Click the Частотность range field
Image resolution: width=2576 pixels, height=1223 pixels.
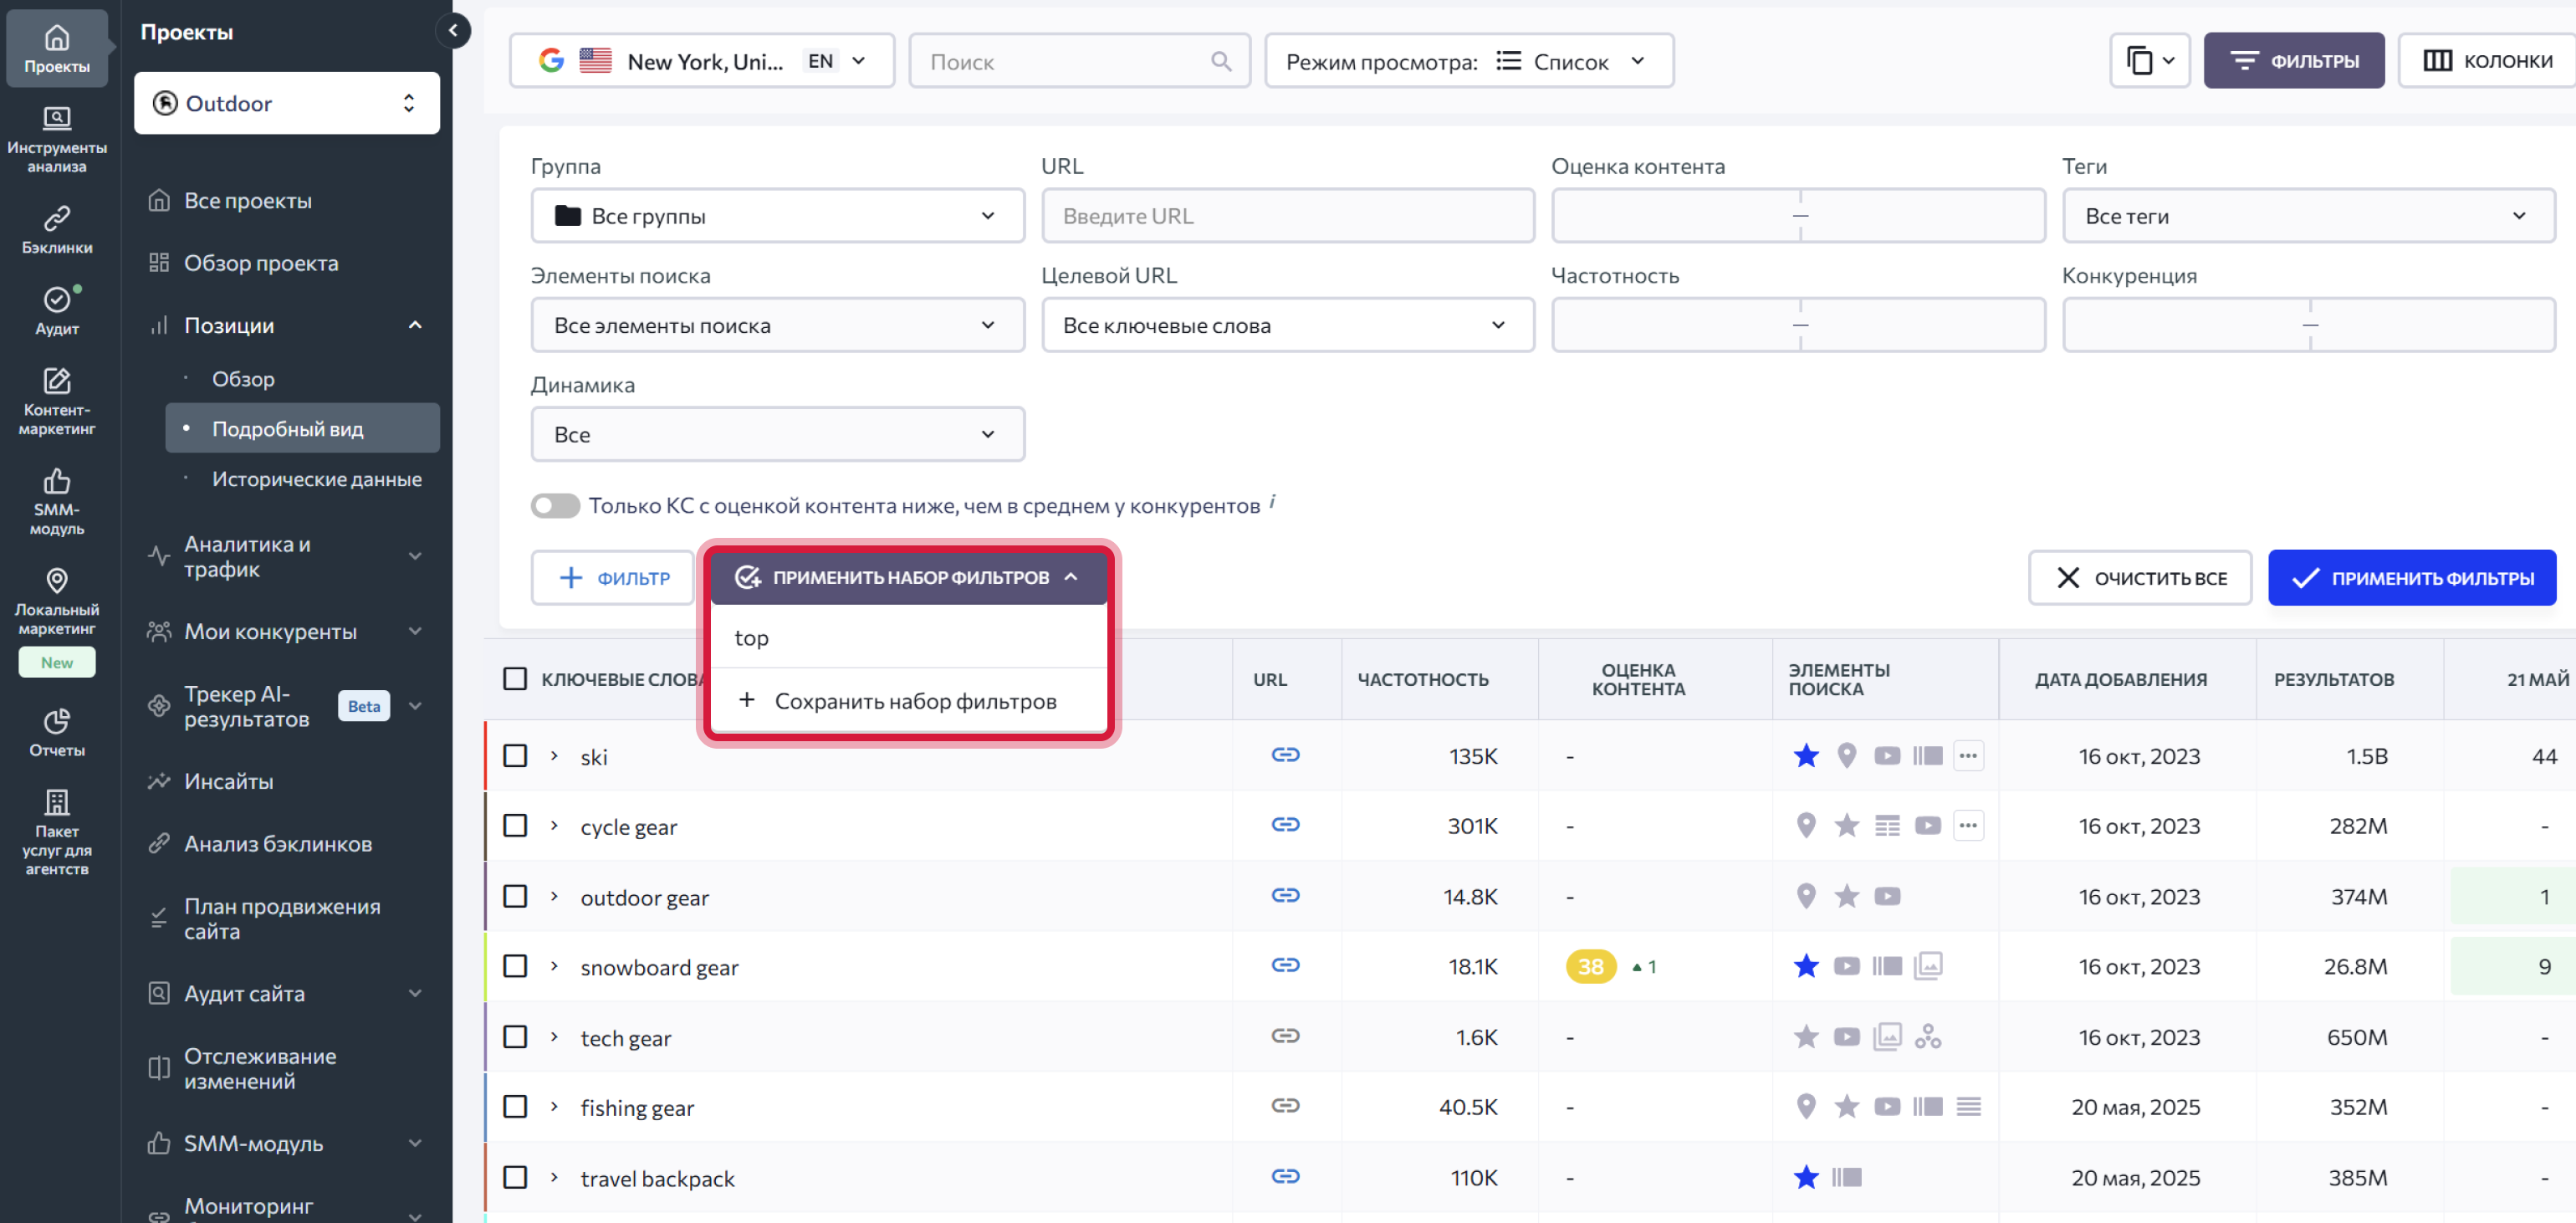pos(1799,325)
